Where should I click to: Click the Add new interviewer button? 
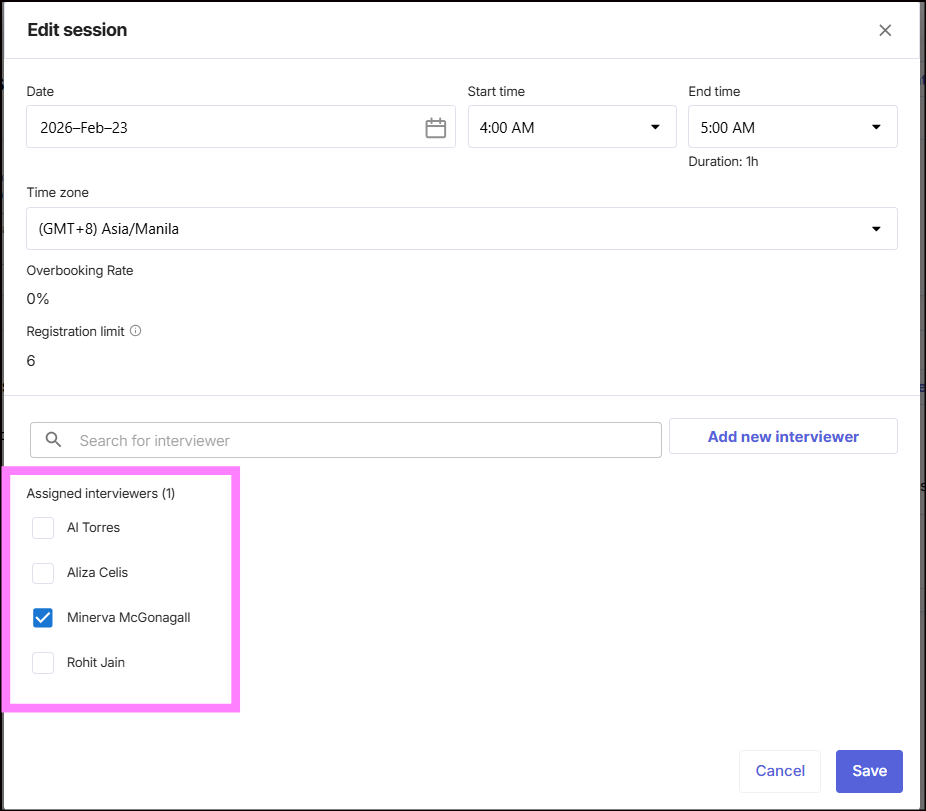(783, 437)
